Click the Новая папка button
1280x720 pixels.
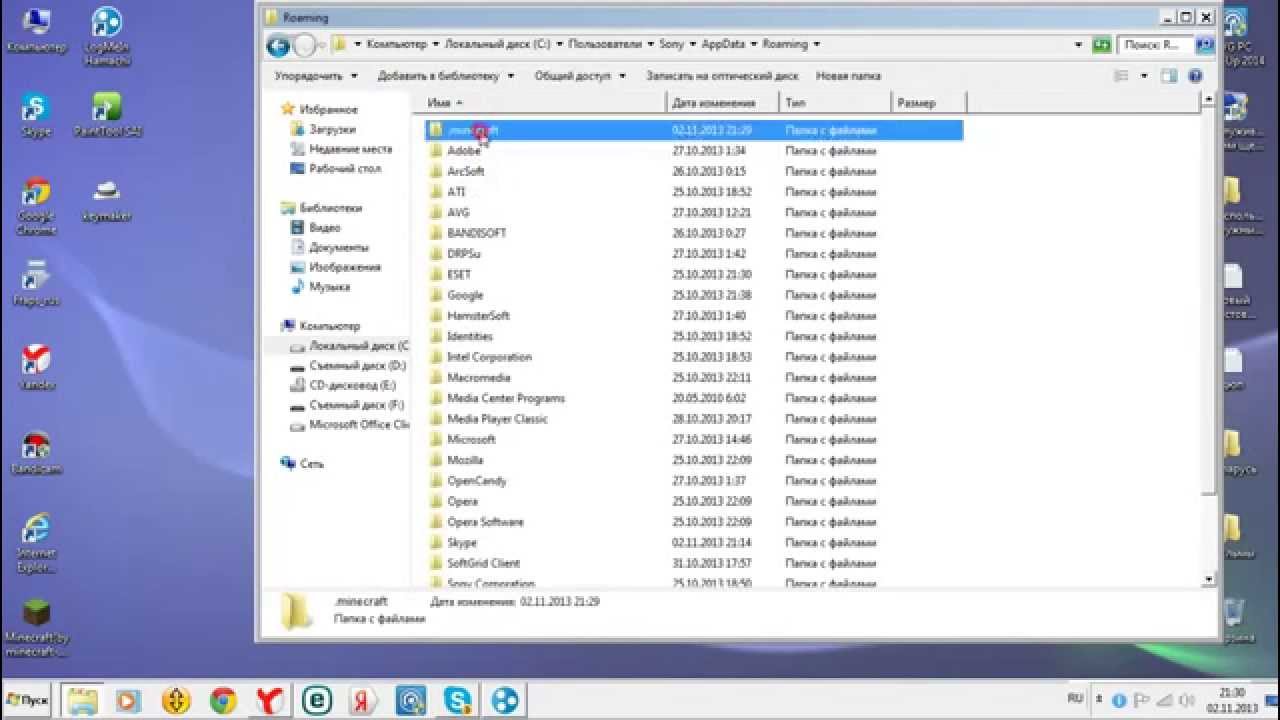pos(848,76)
